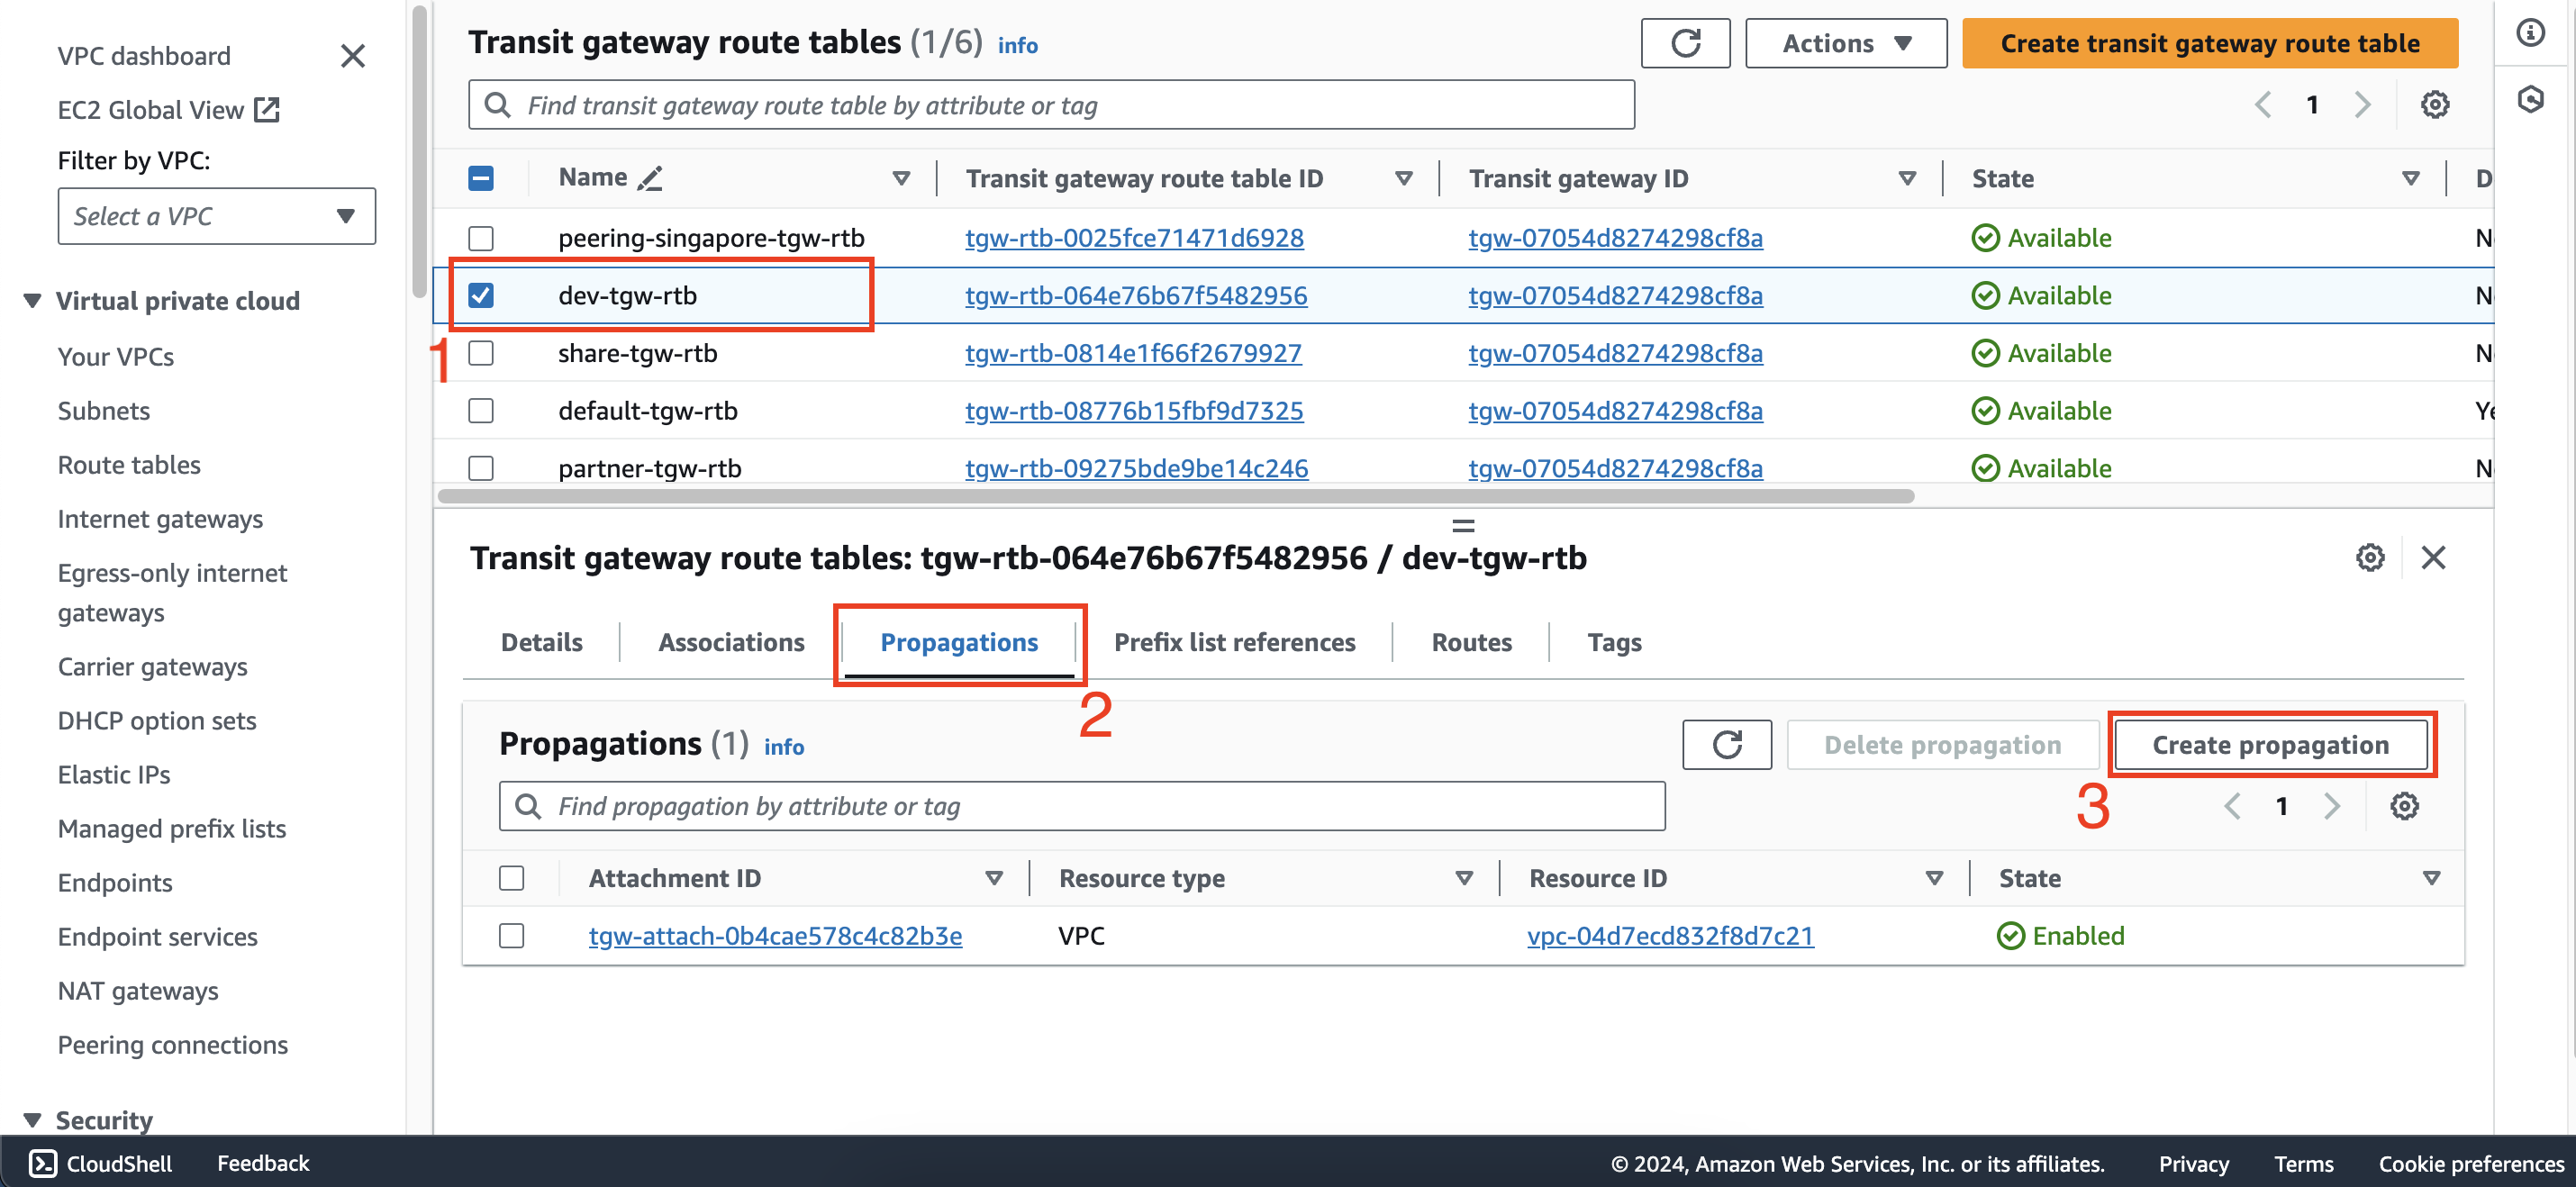
Task: Open info link beside Propagations heading
Action: [784, 747]
